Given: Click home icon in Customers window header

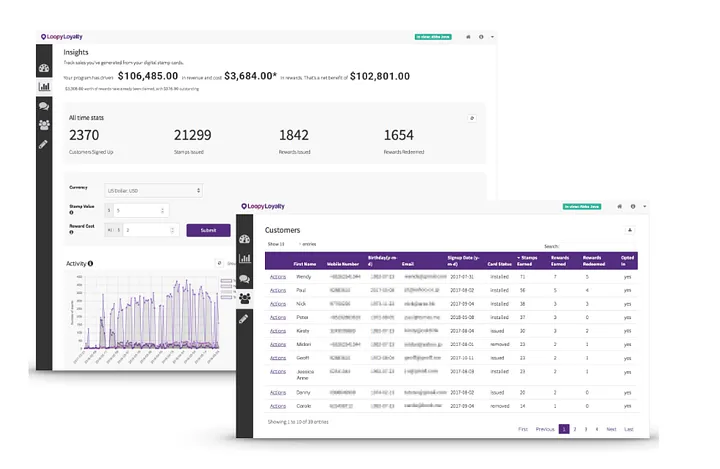Looking at the screenshot, I should (619, 207).
